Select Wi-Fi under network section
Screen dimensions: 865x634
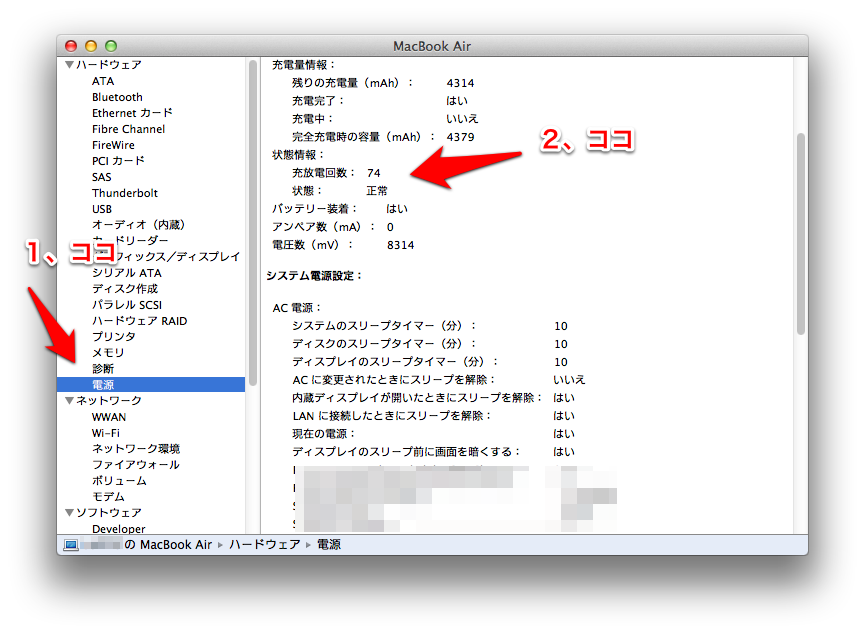coord(106,433)
